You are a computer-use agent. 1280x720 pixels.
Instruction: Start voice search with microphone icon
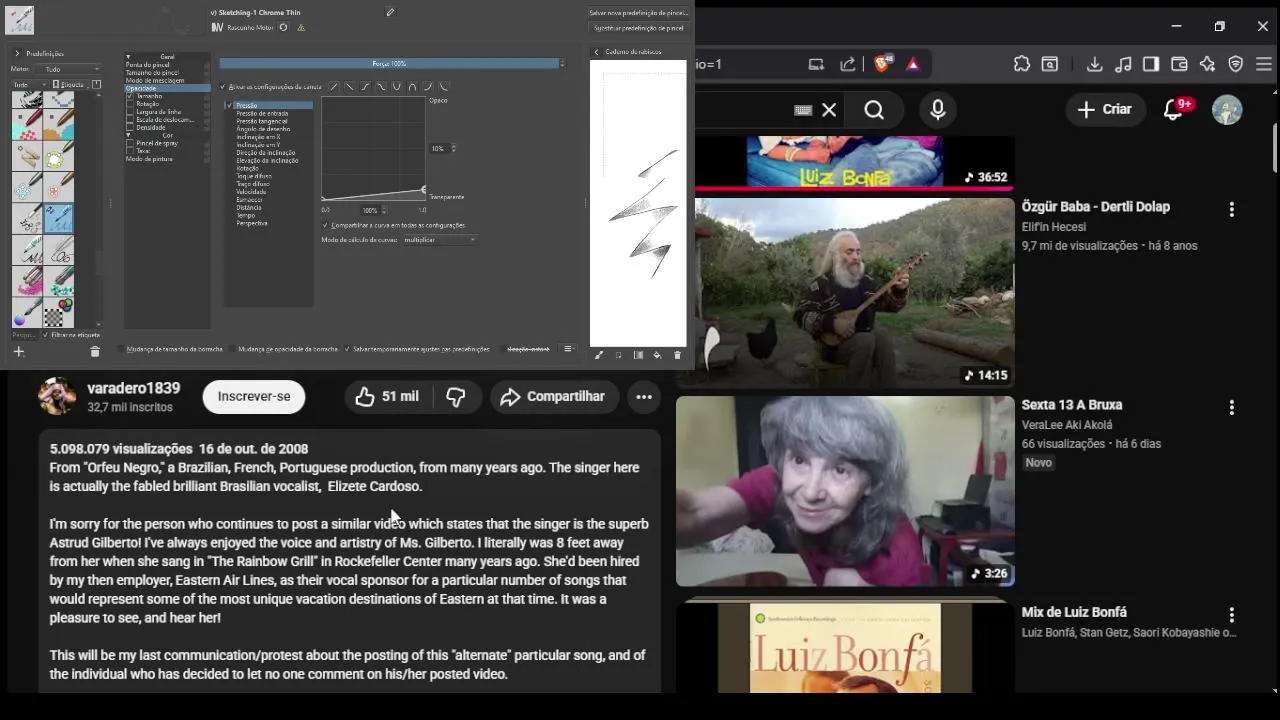(937, 110)
